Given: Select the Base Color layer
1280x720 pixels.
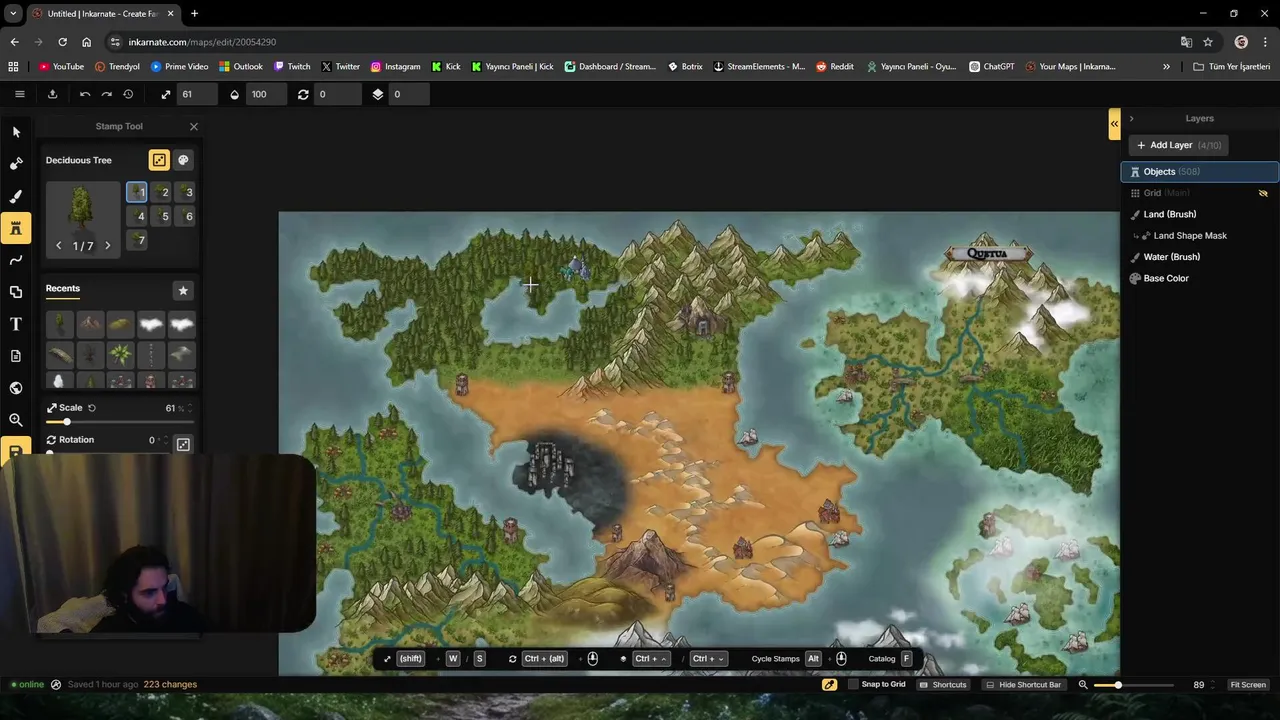Looking at the screenshot, I should point(1199,278).
